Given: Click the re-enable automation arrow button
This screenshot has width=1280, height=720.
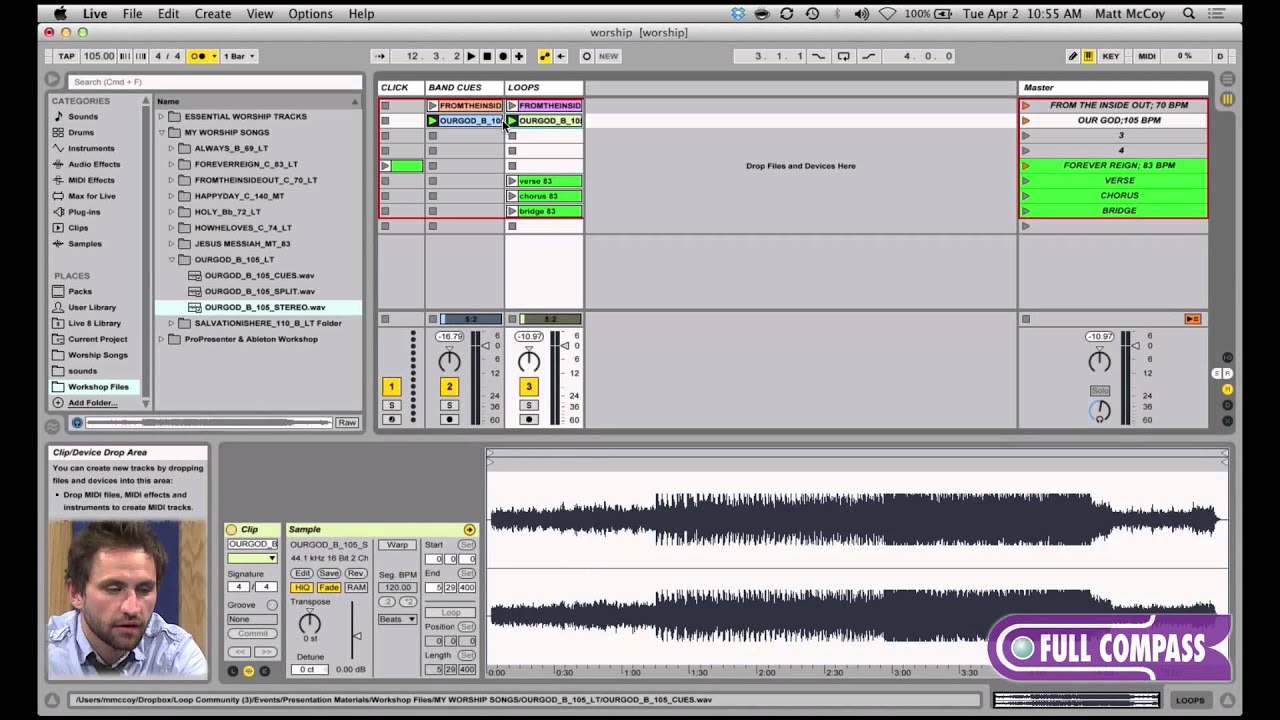Looking at the screenshot, I should tap(561, 56).
